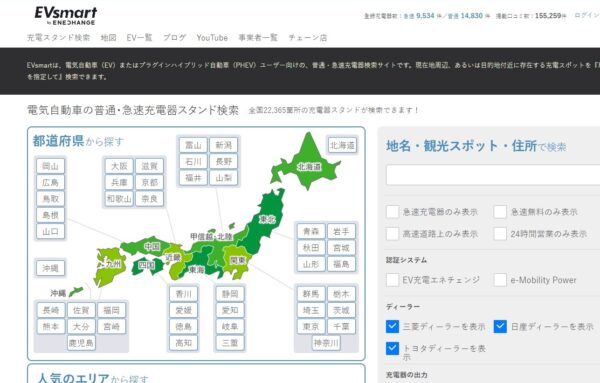The height and width of the screenshot is (383, 600).
Task: Click the 大分 prefecture button
Action: (81, 326)
